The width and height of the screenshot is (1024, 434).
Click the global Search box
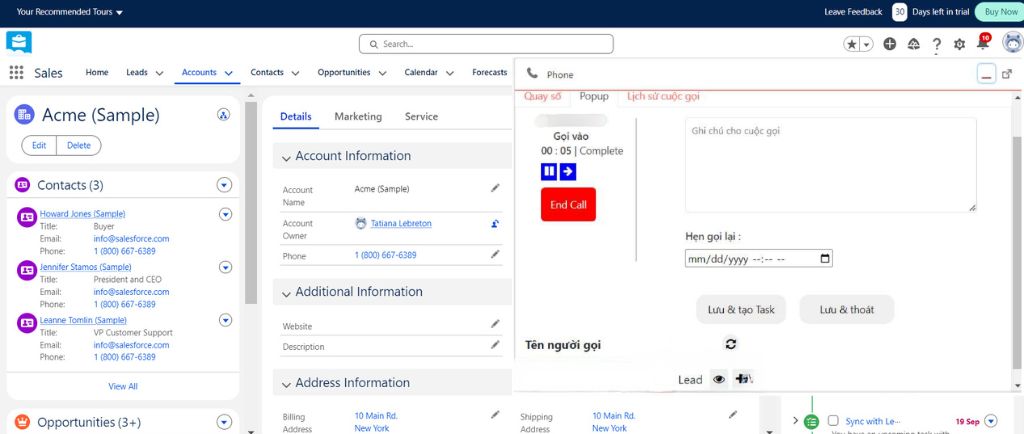click(x=486, y=44)
